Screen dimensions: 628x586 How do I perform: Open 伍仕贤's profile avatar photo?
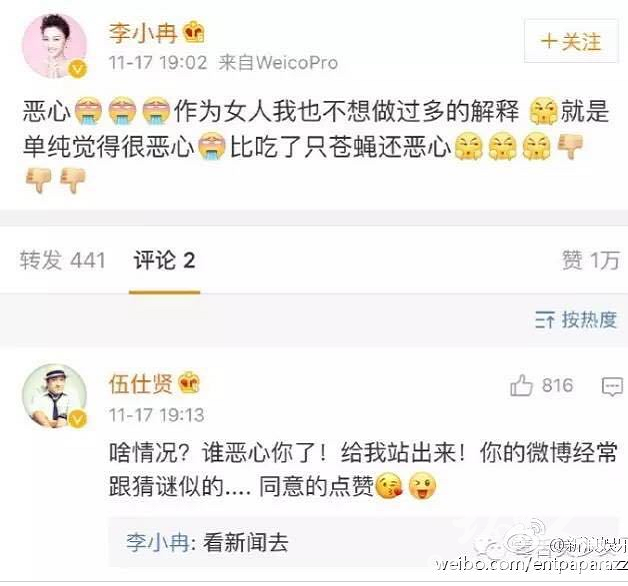point(54,396)
